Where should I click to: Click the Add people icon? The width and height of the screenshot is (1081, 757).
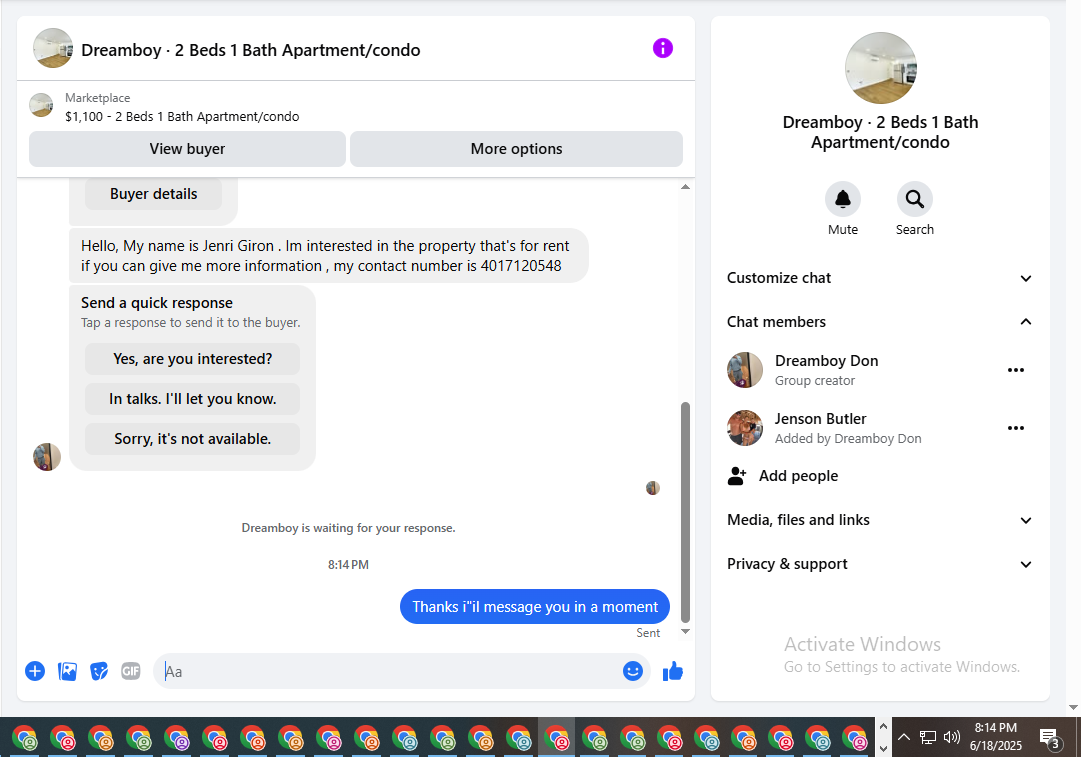737,476
